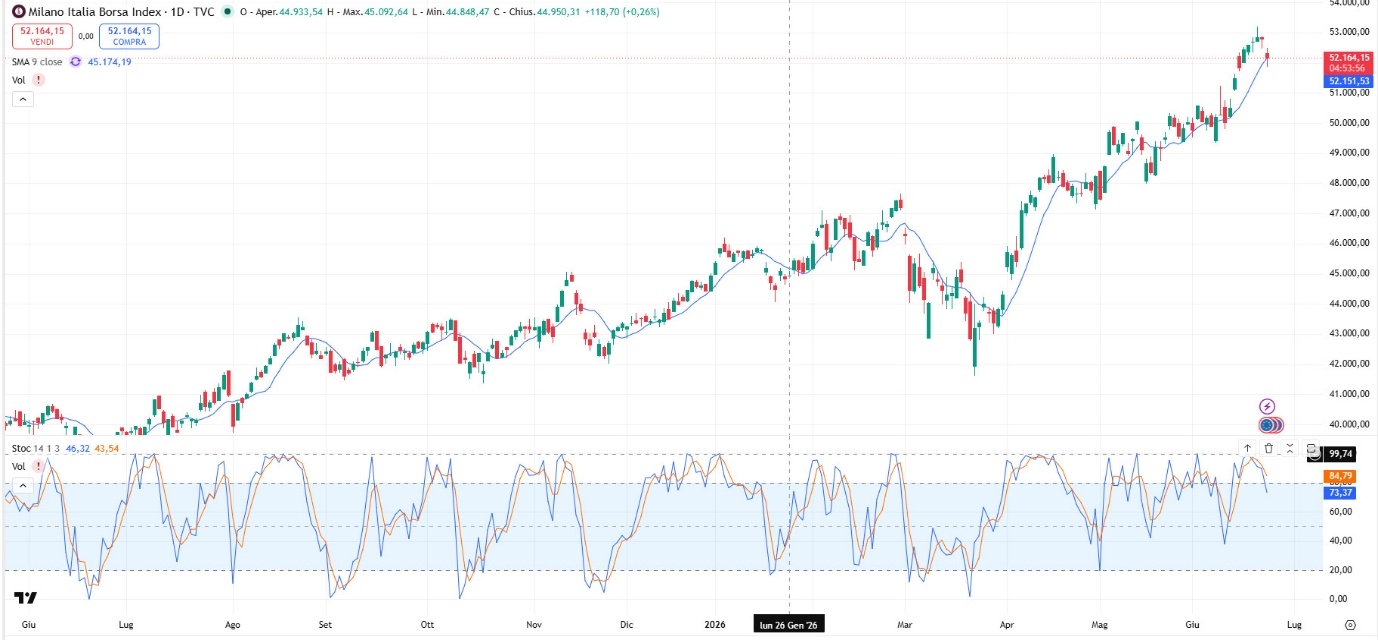
Task: Click the Nov label on the time axis
Action: pos(534,625)
